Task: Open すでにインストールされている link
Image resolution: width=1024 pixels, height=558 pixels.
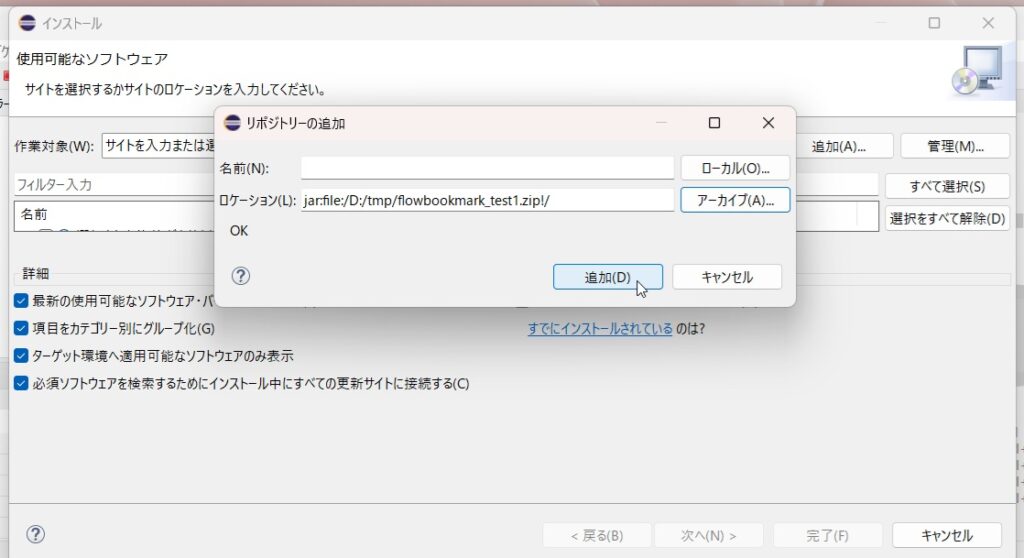Action: pos(600,328)
